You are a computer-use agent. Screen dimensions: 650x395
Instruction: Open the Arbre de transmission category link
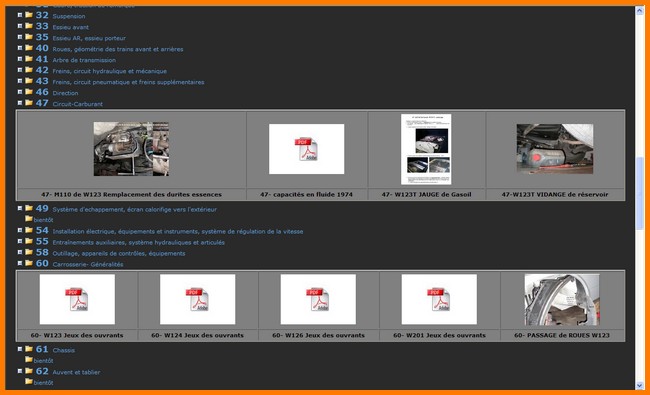(84, 60)
